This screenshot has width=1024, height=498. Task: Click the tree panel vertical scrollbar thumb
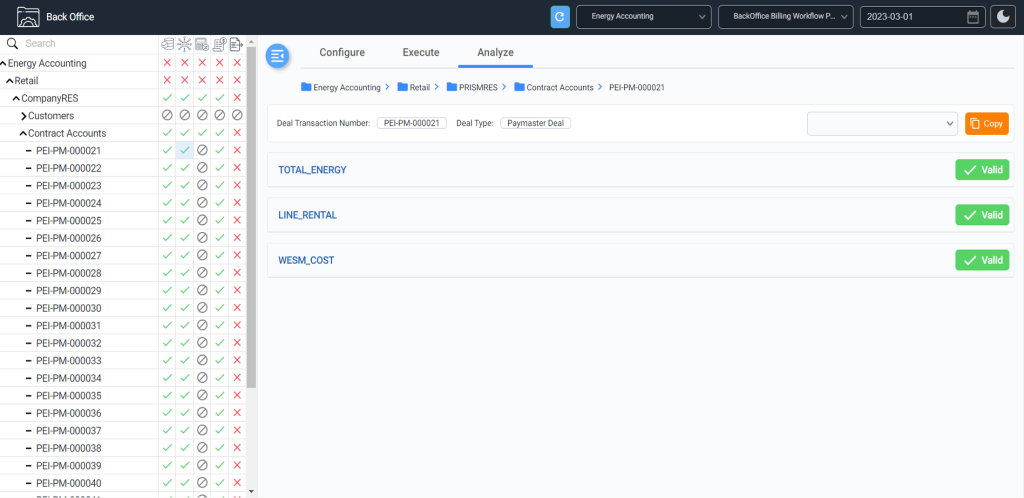pyautogui.click(x=251, y=217)
